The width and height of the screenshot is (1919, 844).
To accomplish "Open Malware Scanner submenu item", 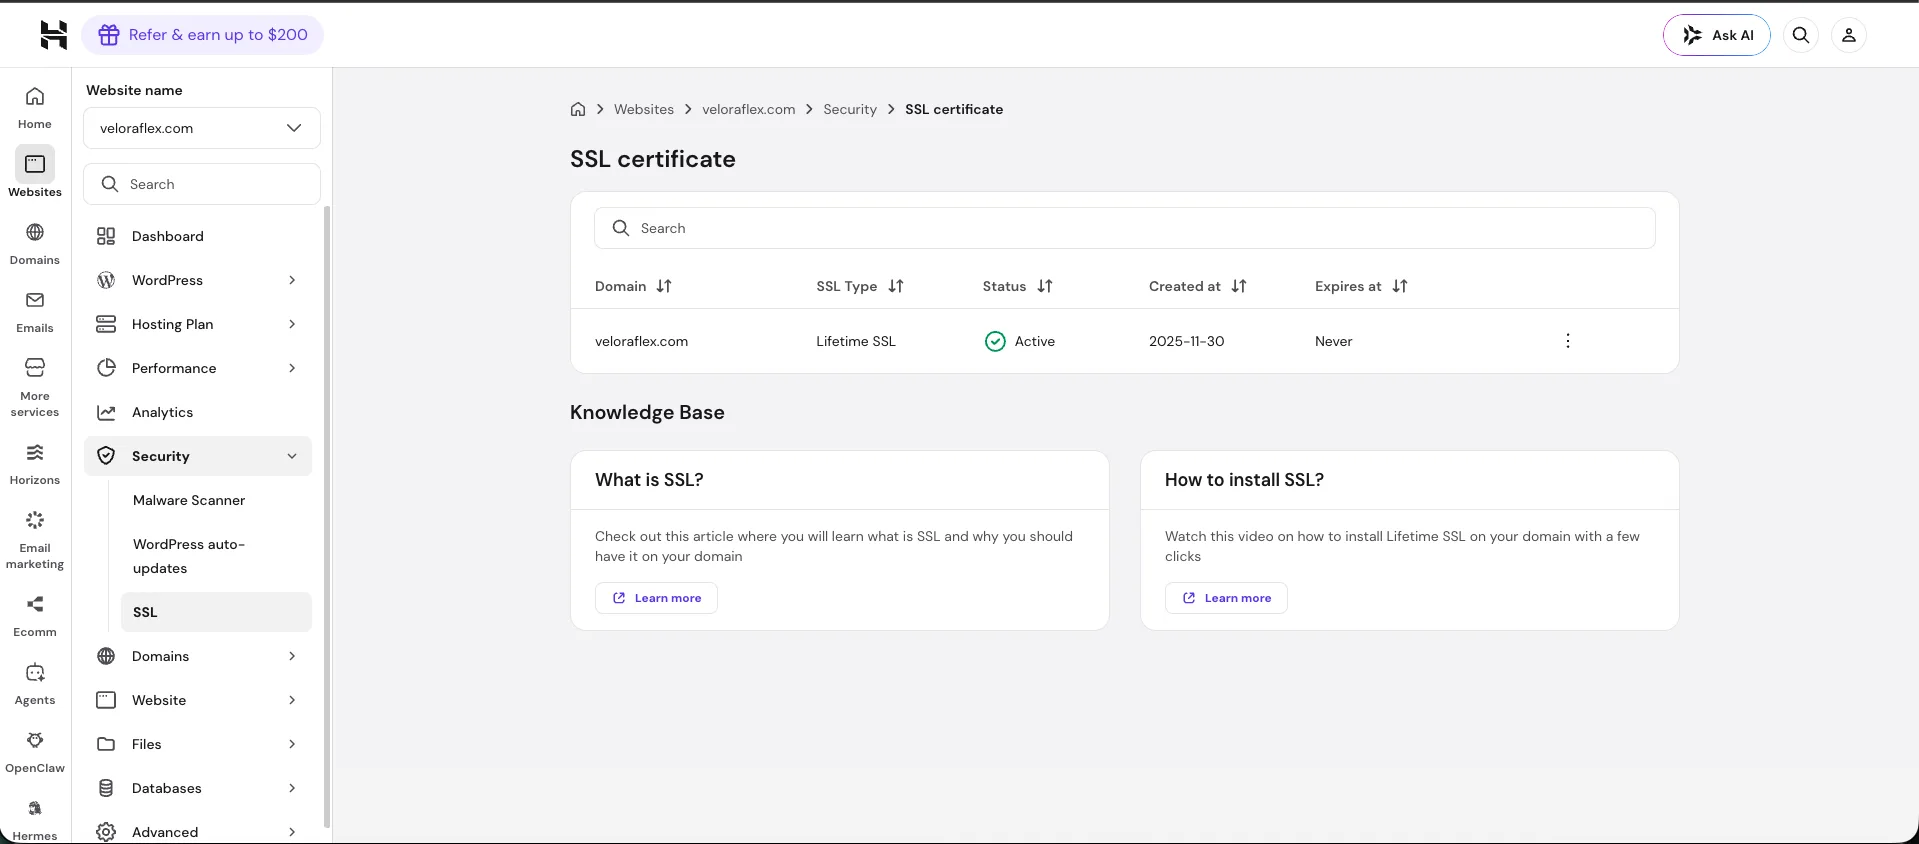I will [x=216, y=500].
